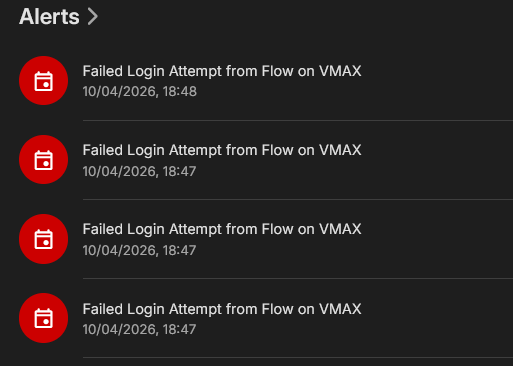Click the red calendar icon of the 18:48 alert
The height and width of the screenshot is (366, 513).
(44, 81)
